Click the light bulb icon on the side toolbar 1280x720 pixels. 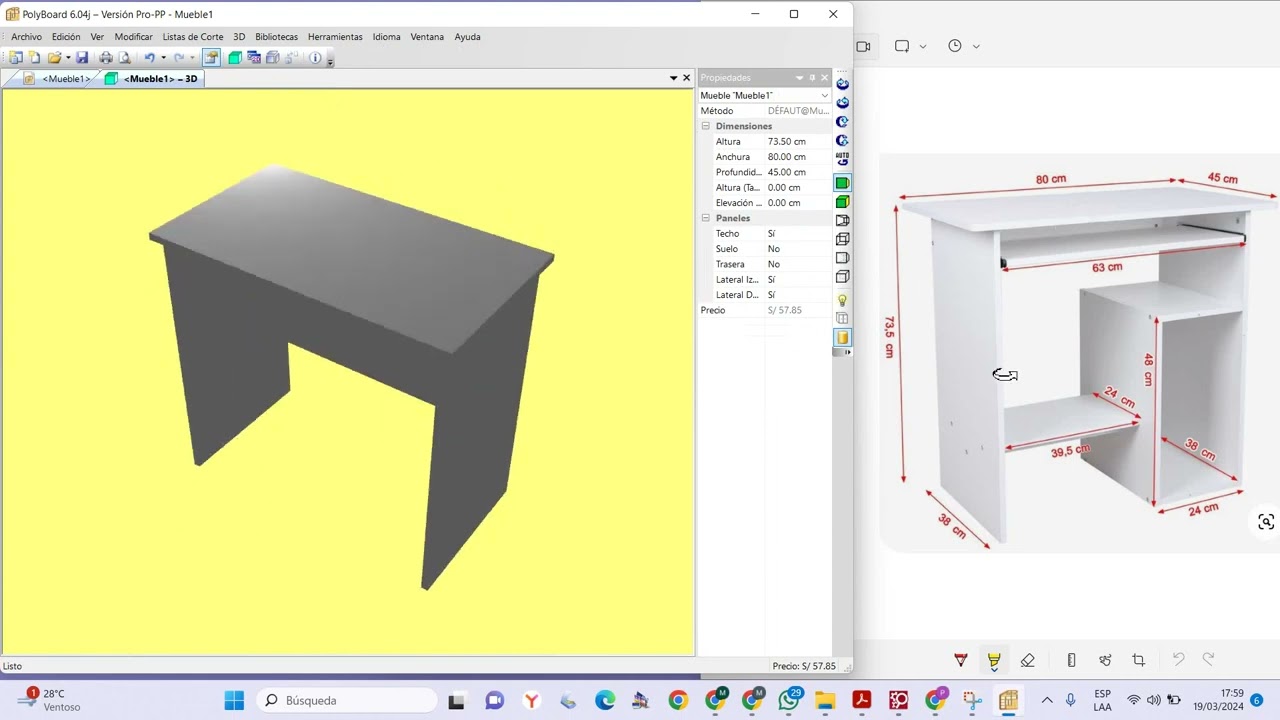842,300
